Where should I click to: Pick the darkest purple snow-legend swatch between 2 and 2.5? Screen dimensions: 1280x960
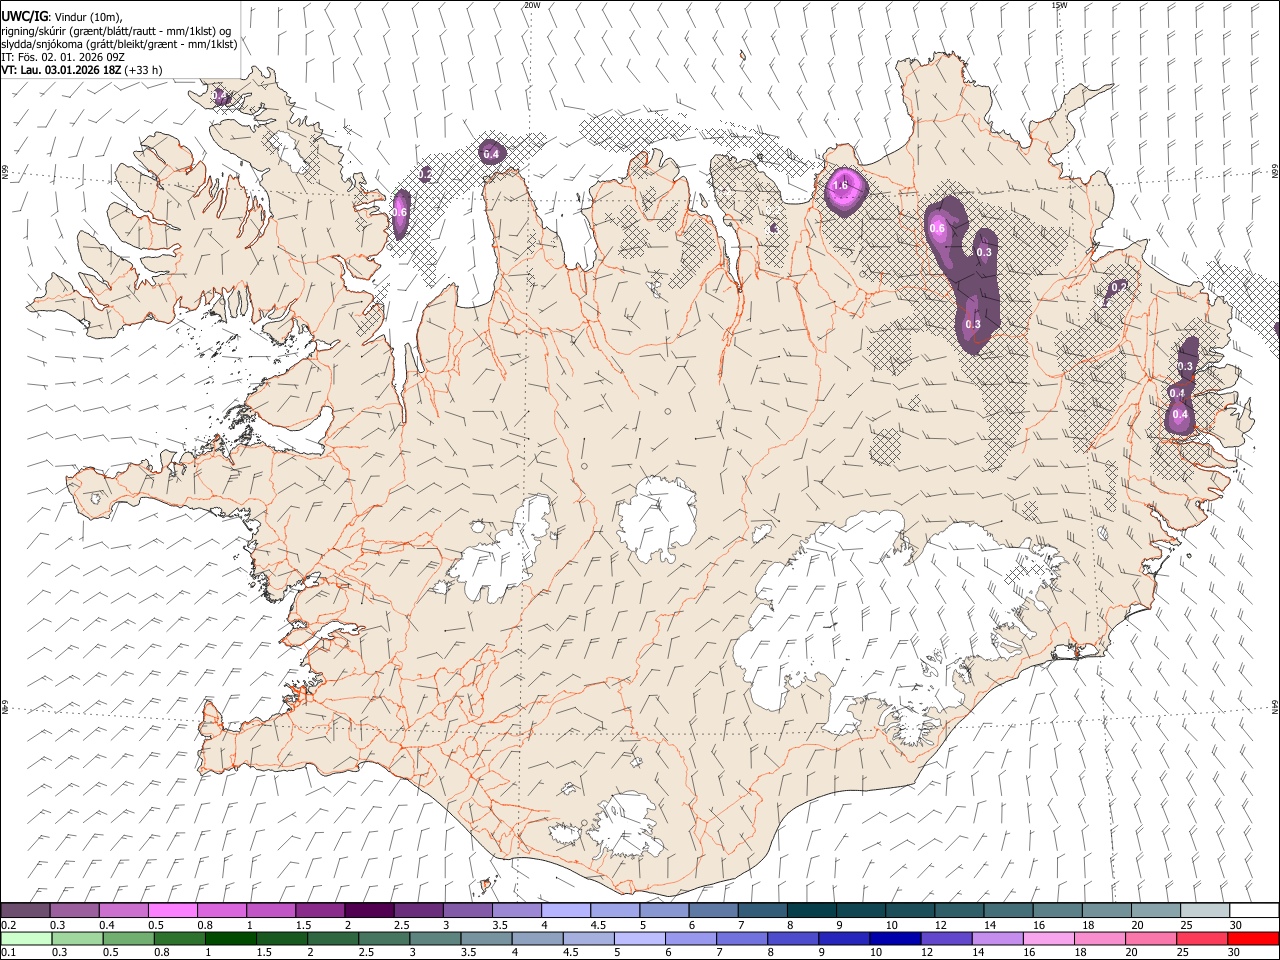[369, 911]
